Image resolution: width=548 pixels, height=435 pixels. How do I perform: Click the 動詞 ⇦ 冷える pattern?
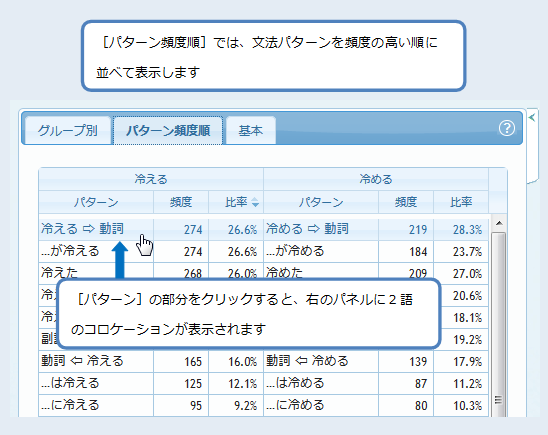[82, 361]
